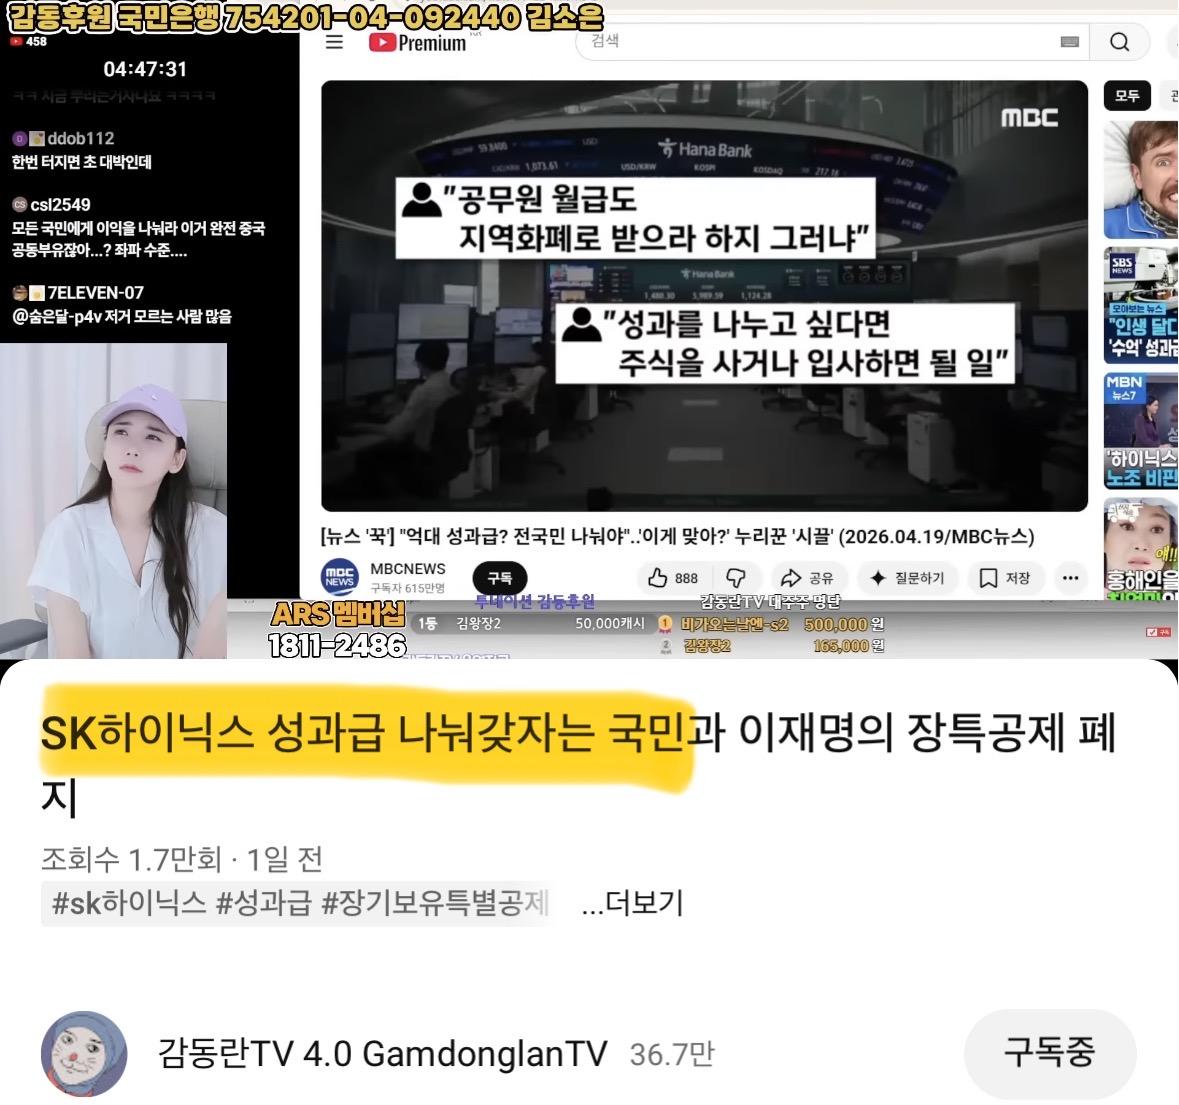Click the MBC news video title text
The width and height of the screenshot is (1179, 1105).
tap(677, 537)
